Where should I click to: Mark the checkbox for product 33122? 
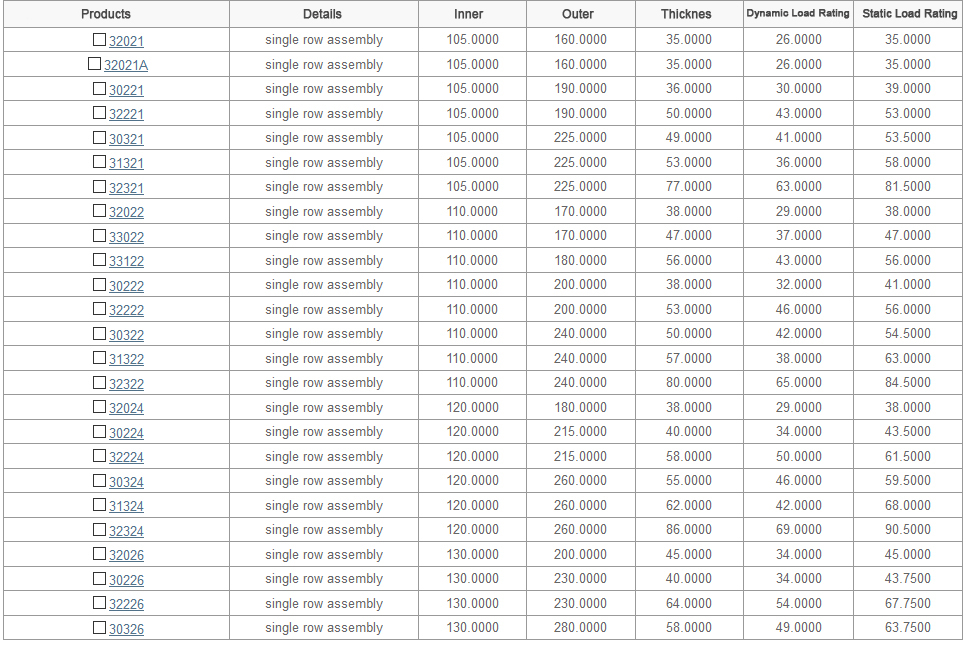99,260
